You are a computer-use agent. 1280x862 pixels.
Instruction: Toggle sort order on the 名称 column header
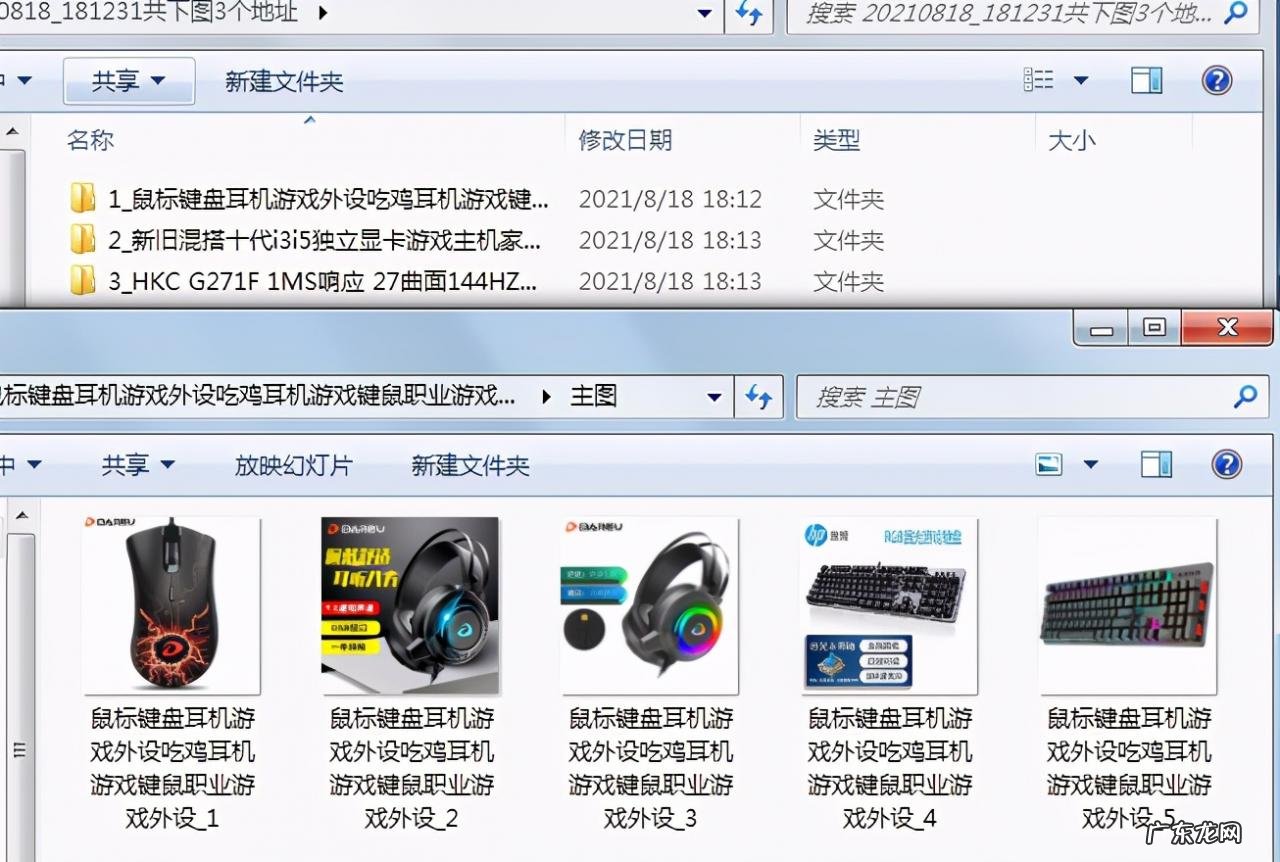89,140
